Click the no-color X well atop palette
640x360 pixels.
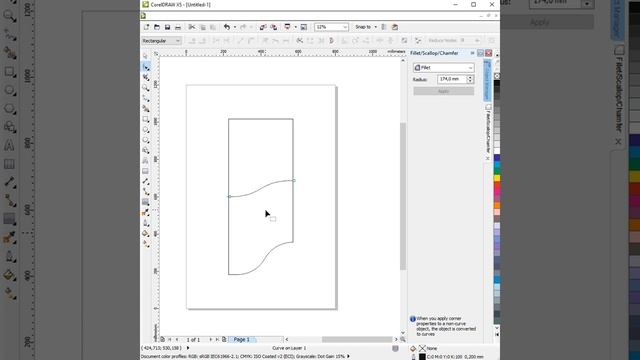[497, 76]
